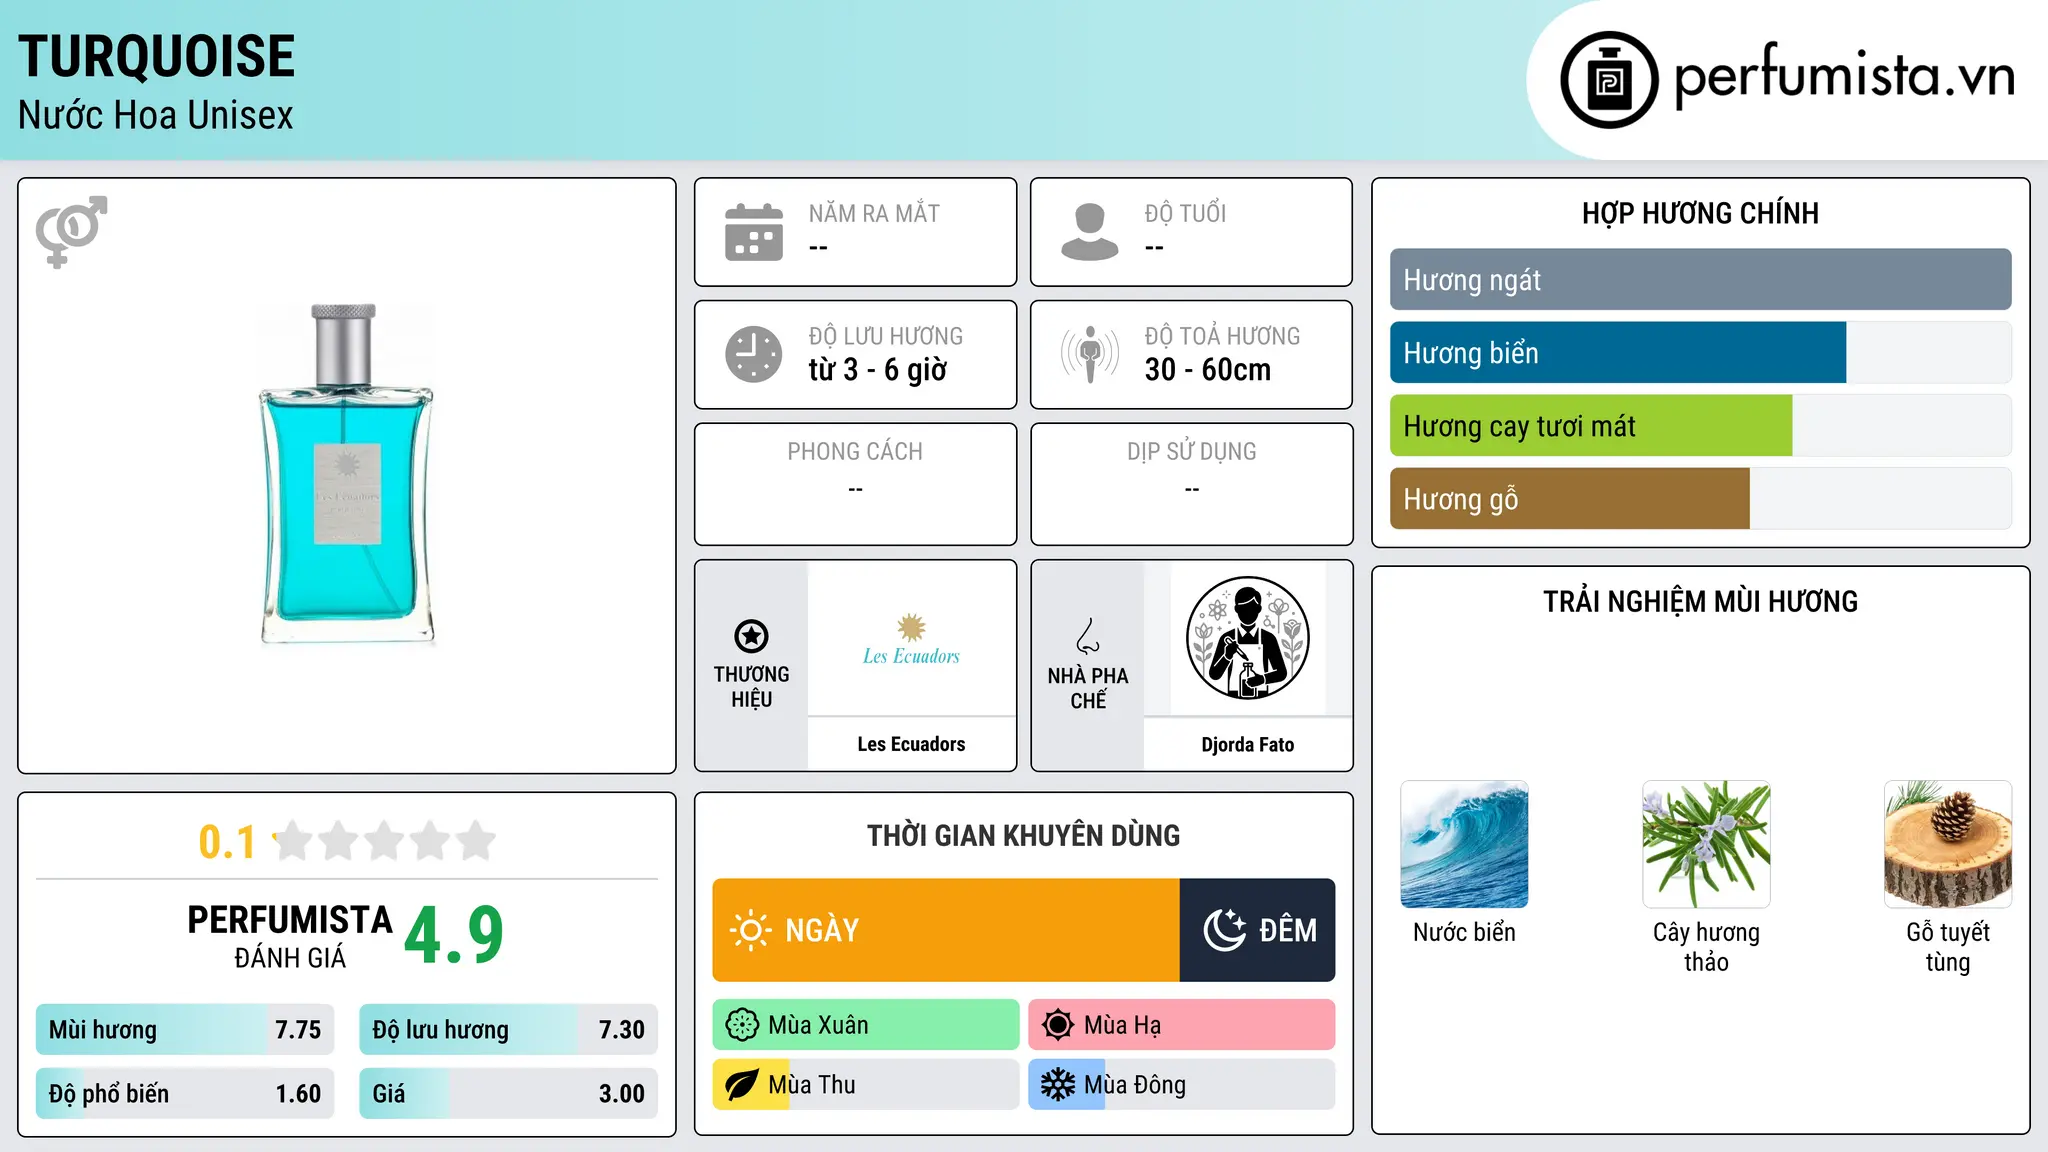Open the Gỗ tuyết tùng cedarwood thumbnail
The width and height of the screenshot is (2048, 1152).
(1948, 844)
